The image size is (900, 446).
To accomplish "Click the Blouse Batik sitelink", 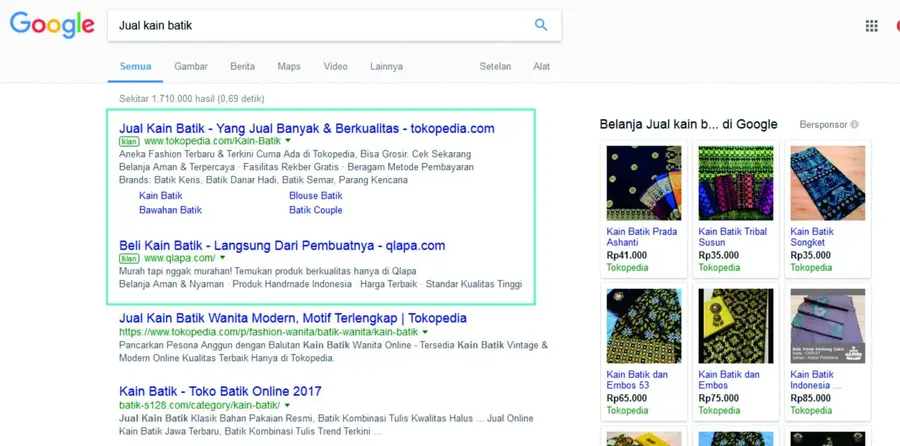I will (x=316, y=196).
